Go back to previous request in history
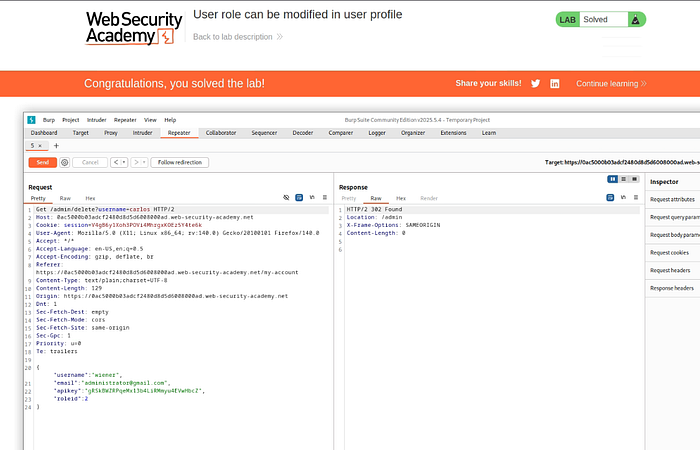The height and width of the screenshot is (450, 700). pos(116,162)
